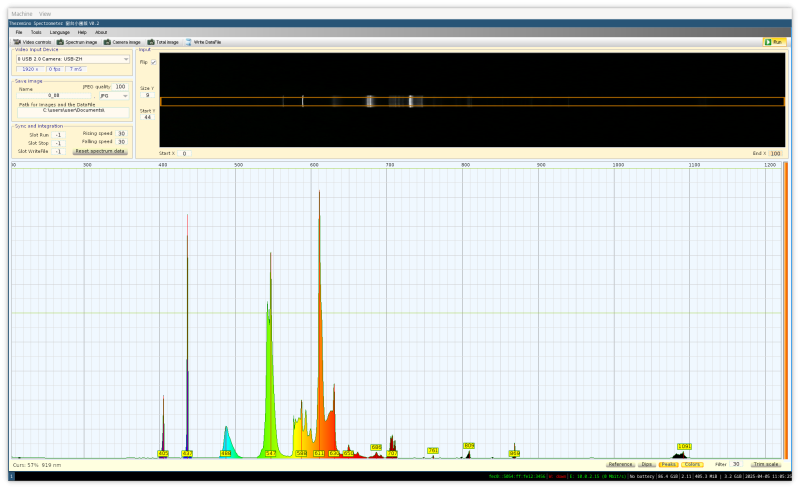The width and height of the screenshot is (800, 489).
Task: Click the 809 peak wavelength label
Action: pos(469,445)
